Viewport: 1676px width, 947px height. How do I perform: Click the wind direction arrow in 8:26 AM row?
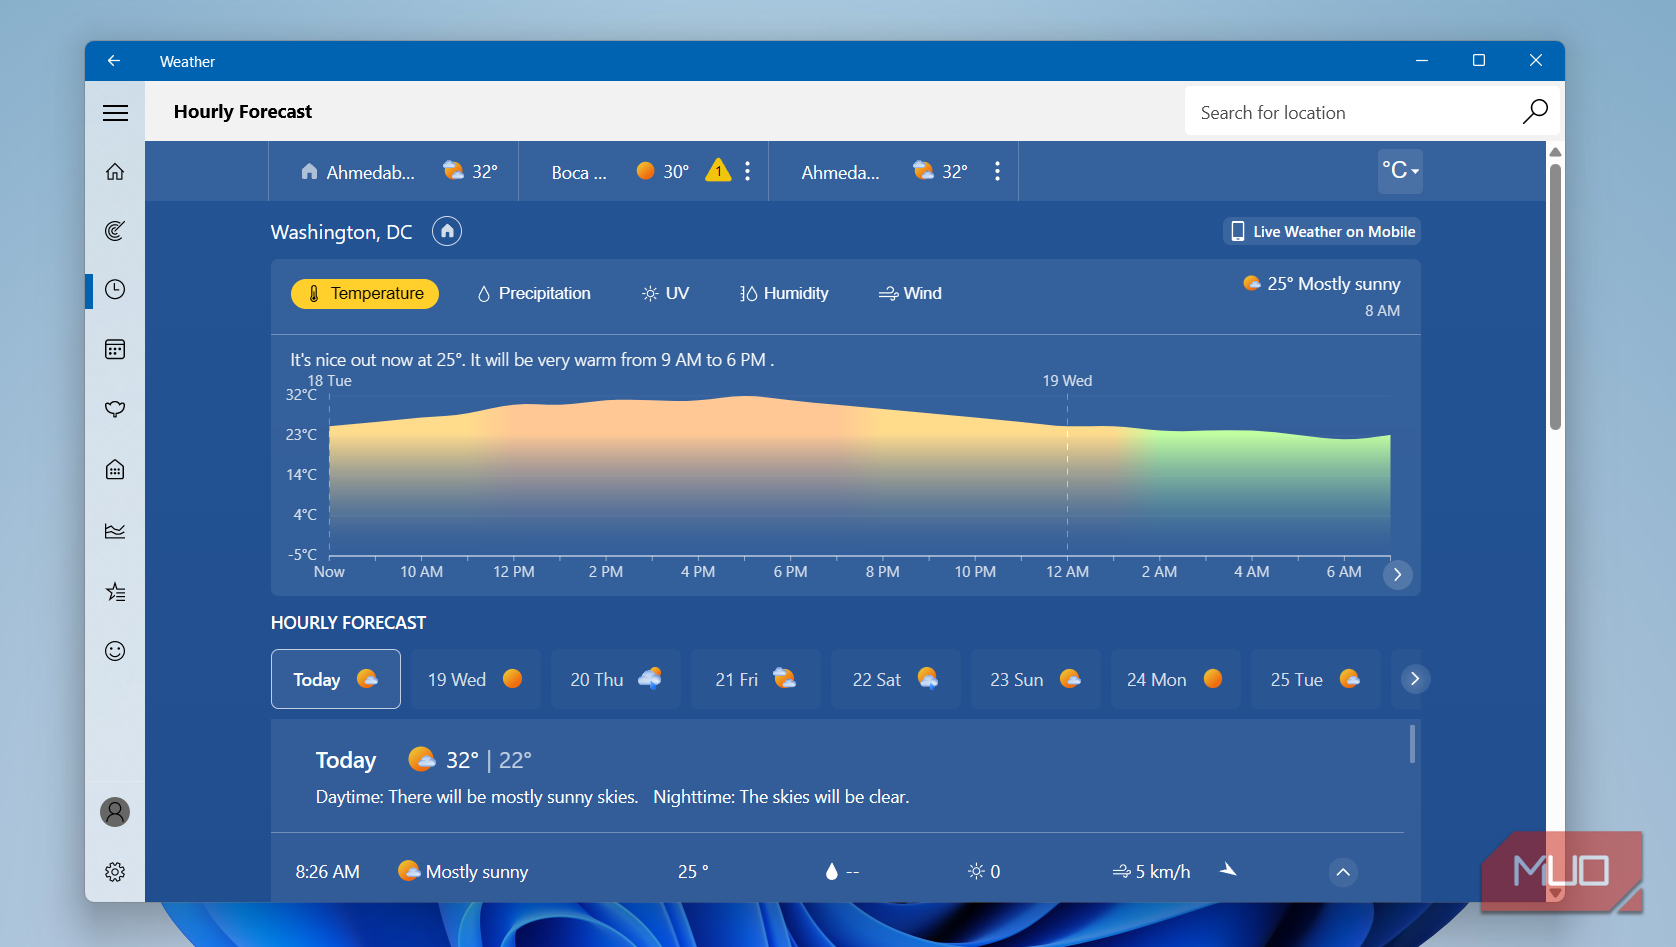1229,871
